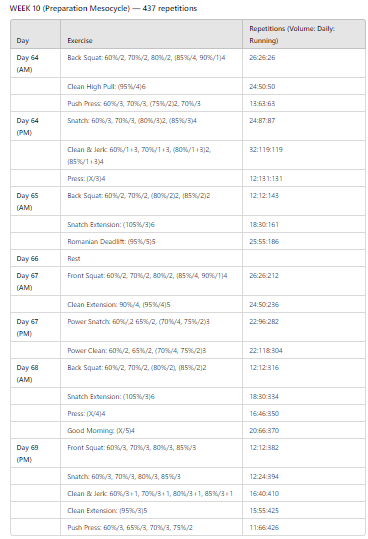Select the Day 64 Push Press 60%/3, 70%/3 cell
This screenshot has width=368, height=539.
click(152, 103)
